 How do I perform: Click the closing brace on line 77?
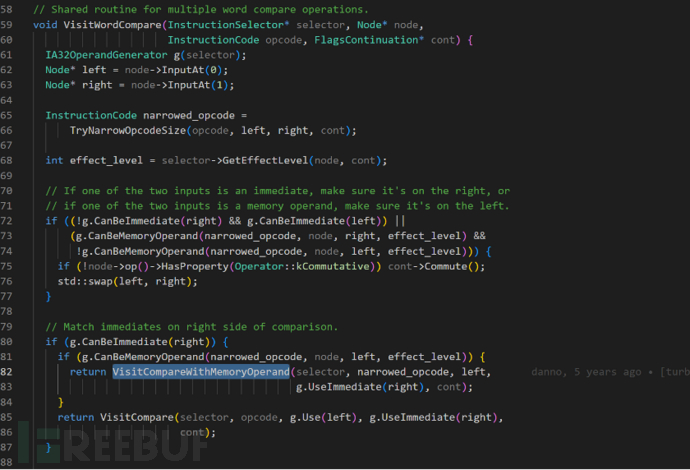pos(48,297)
